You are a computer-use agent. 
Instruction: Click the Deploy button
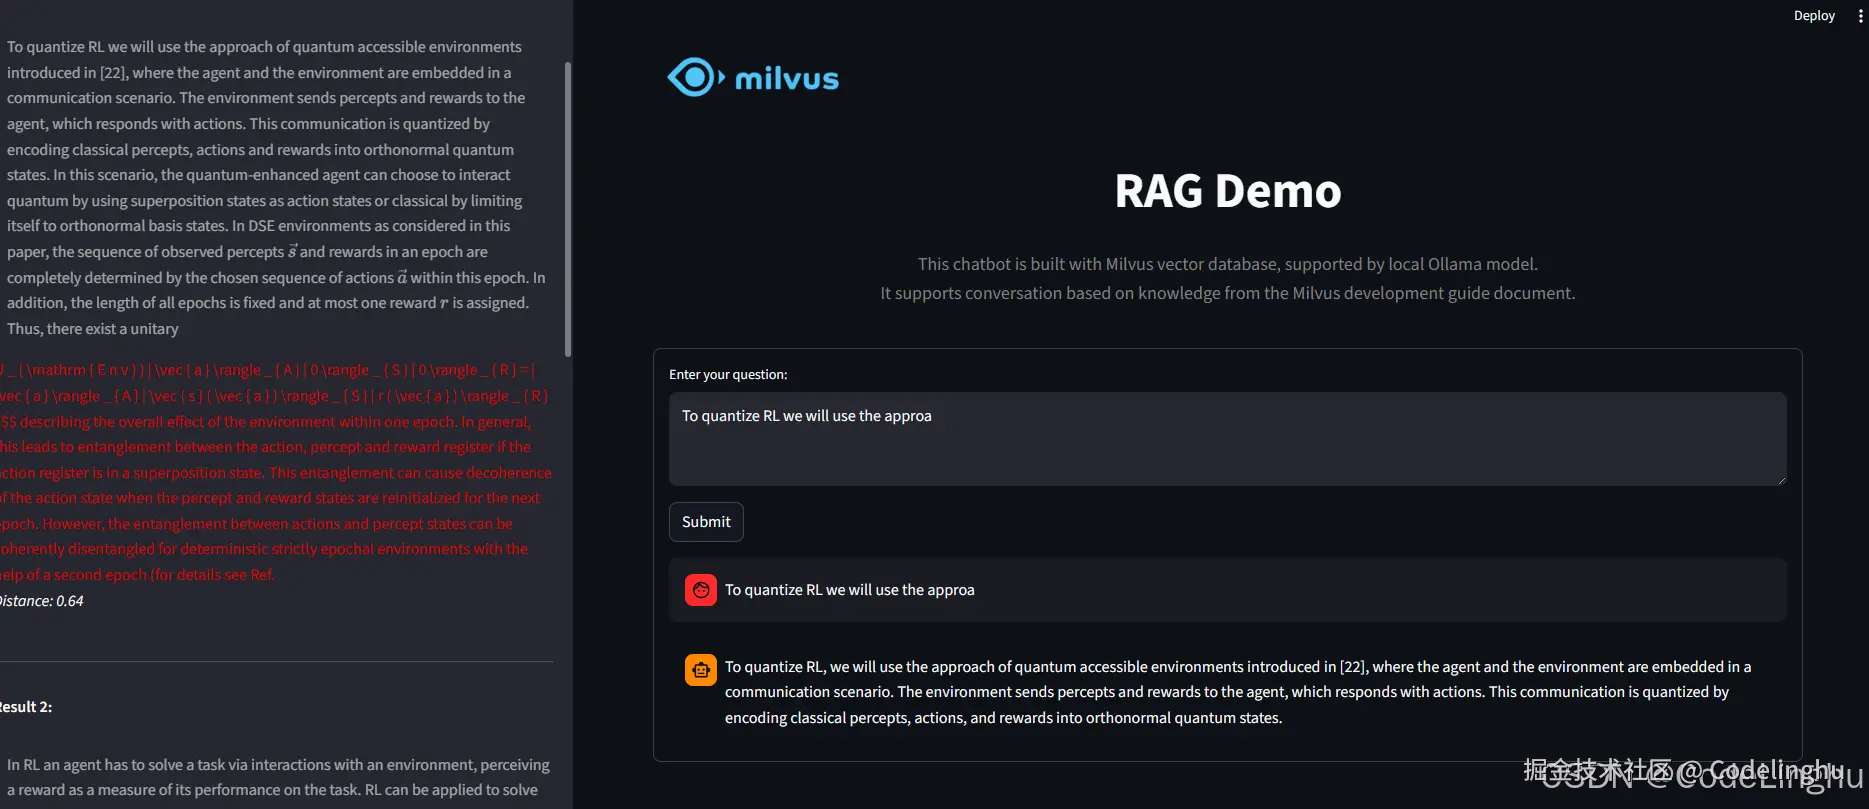pos(1814,16)
